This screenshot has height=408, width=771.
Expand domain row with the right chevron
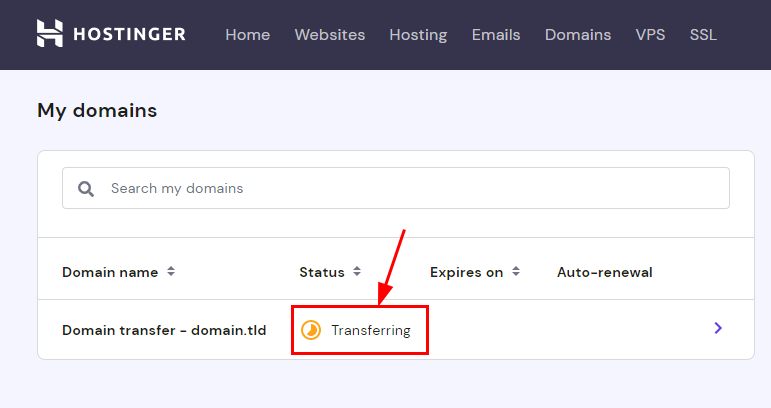click(x=718, y=328)
